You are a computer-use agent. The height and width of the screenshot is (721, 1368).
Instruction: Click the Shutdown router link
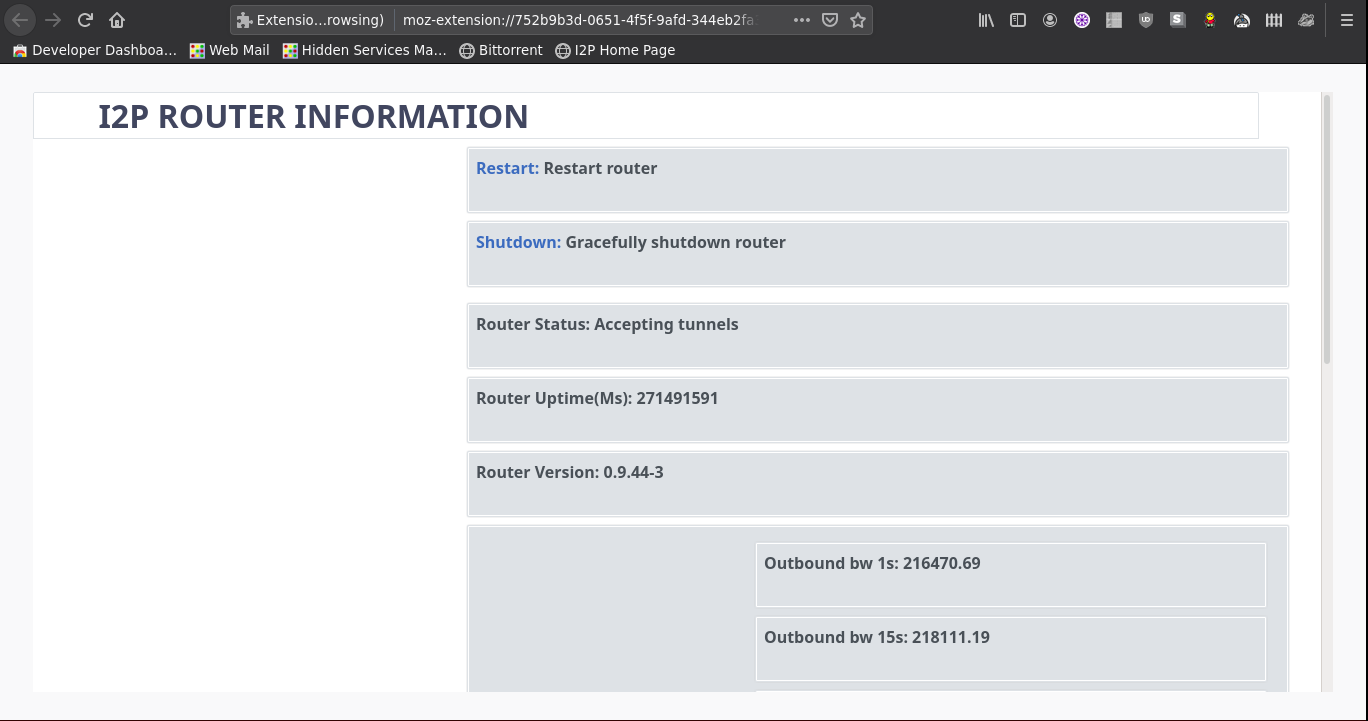518,242
